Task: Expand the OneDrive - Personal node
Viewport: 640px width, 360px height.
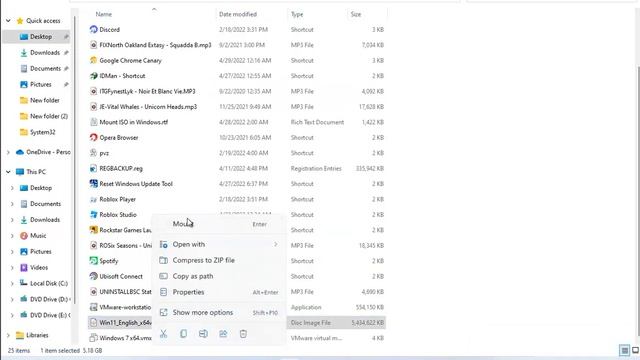Action: click(8, 152)
